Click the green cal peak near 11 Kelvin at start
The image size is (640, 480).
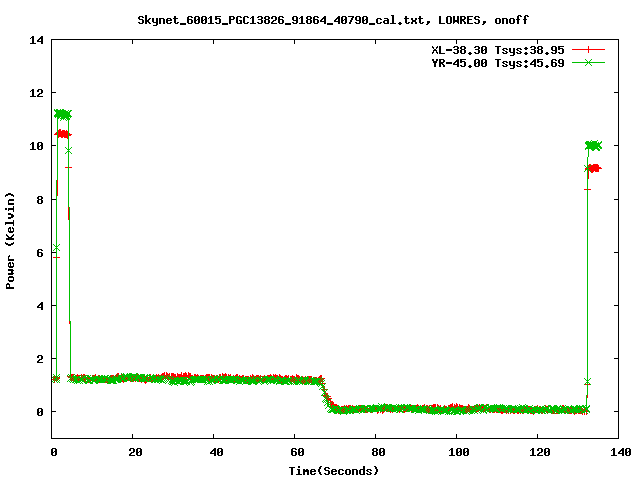[x=62, y=115]
